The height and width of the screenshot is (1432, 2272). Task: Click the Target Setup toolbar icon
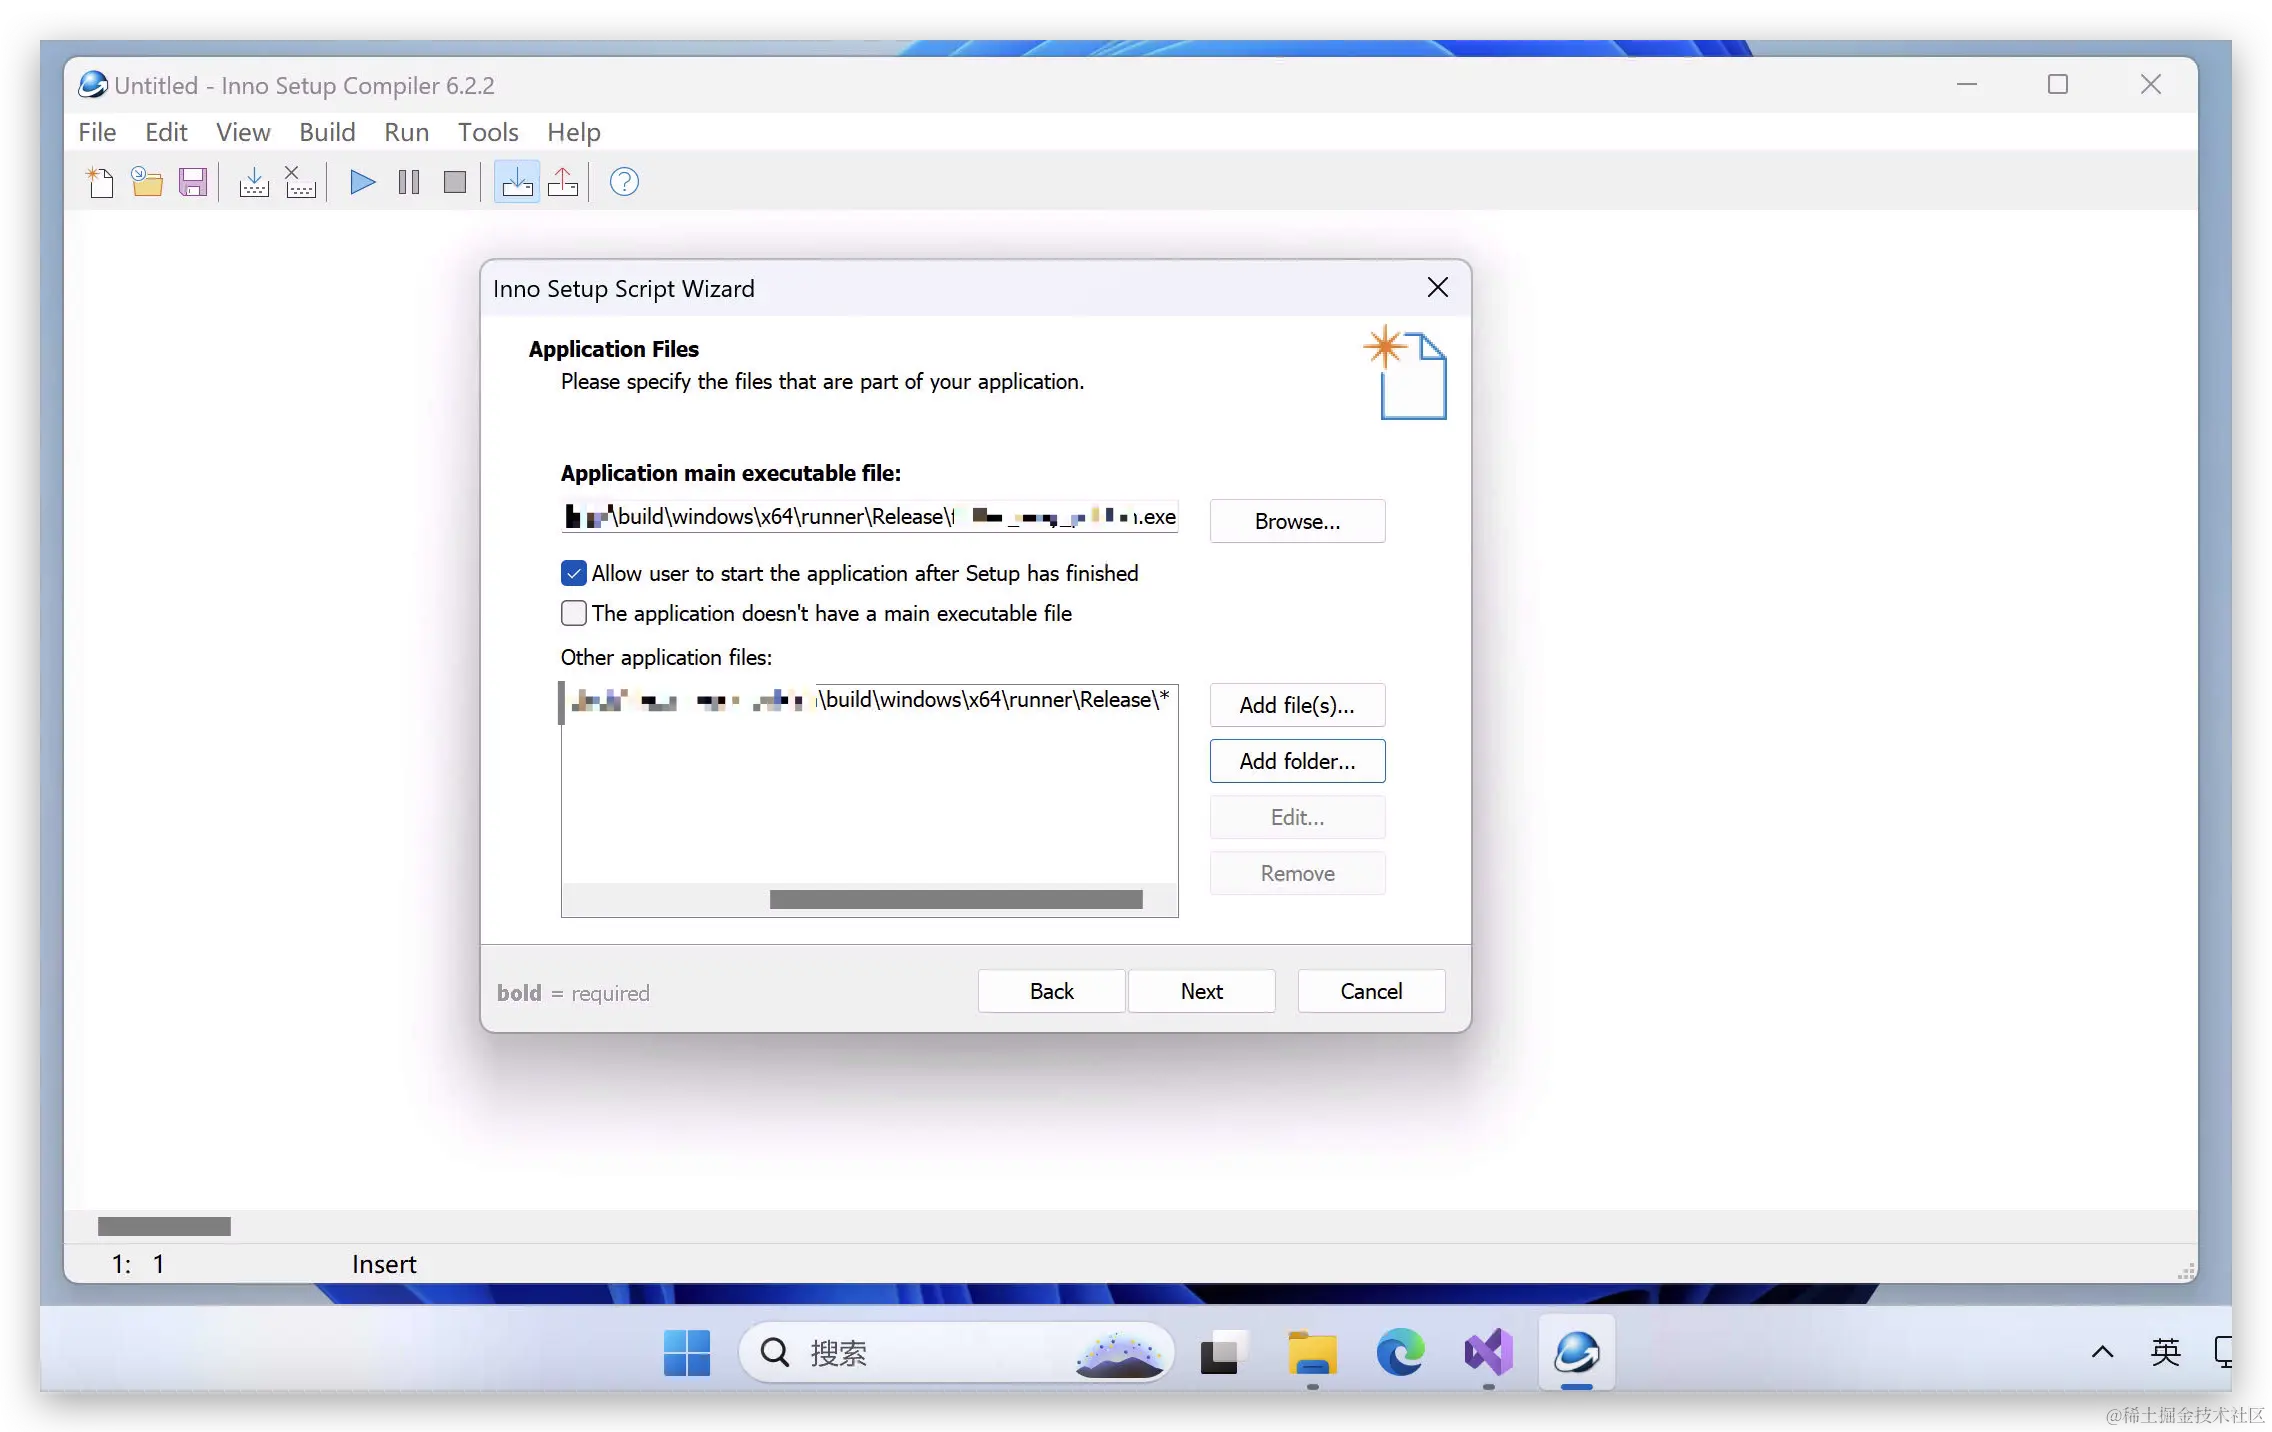(x=517, y=182)
